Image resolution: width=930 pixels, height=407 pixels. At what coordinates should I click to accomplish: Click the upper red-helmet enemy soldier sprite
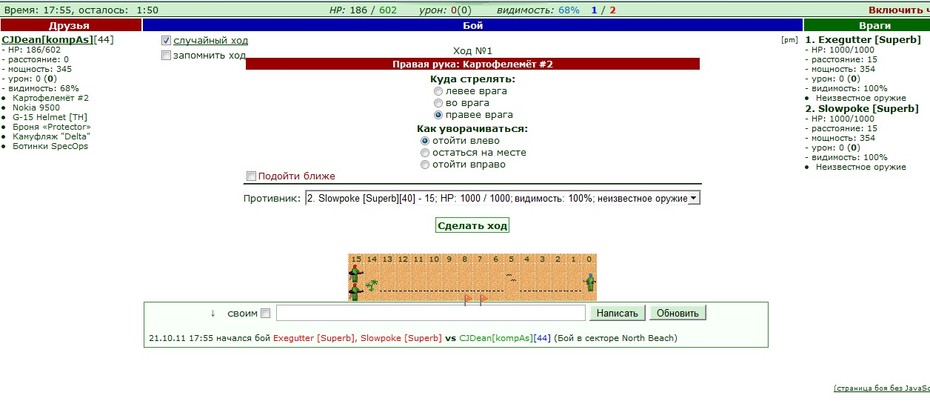[355, 273]
